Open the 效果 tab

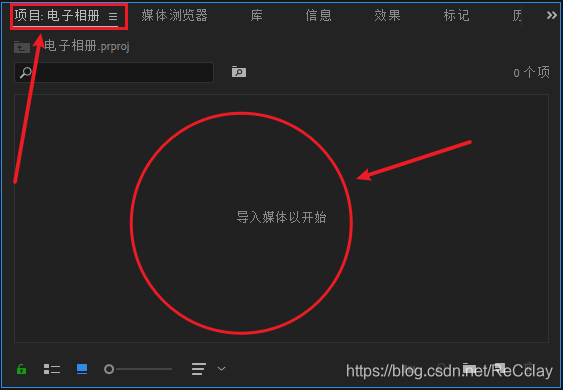pos(387,16)
